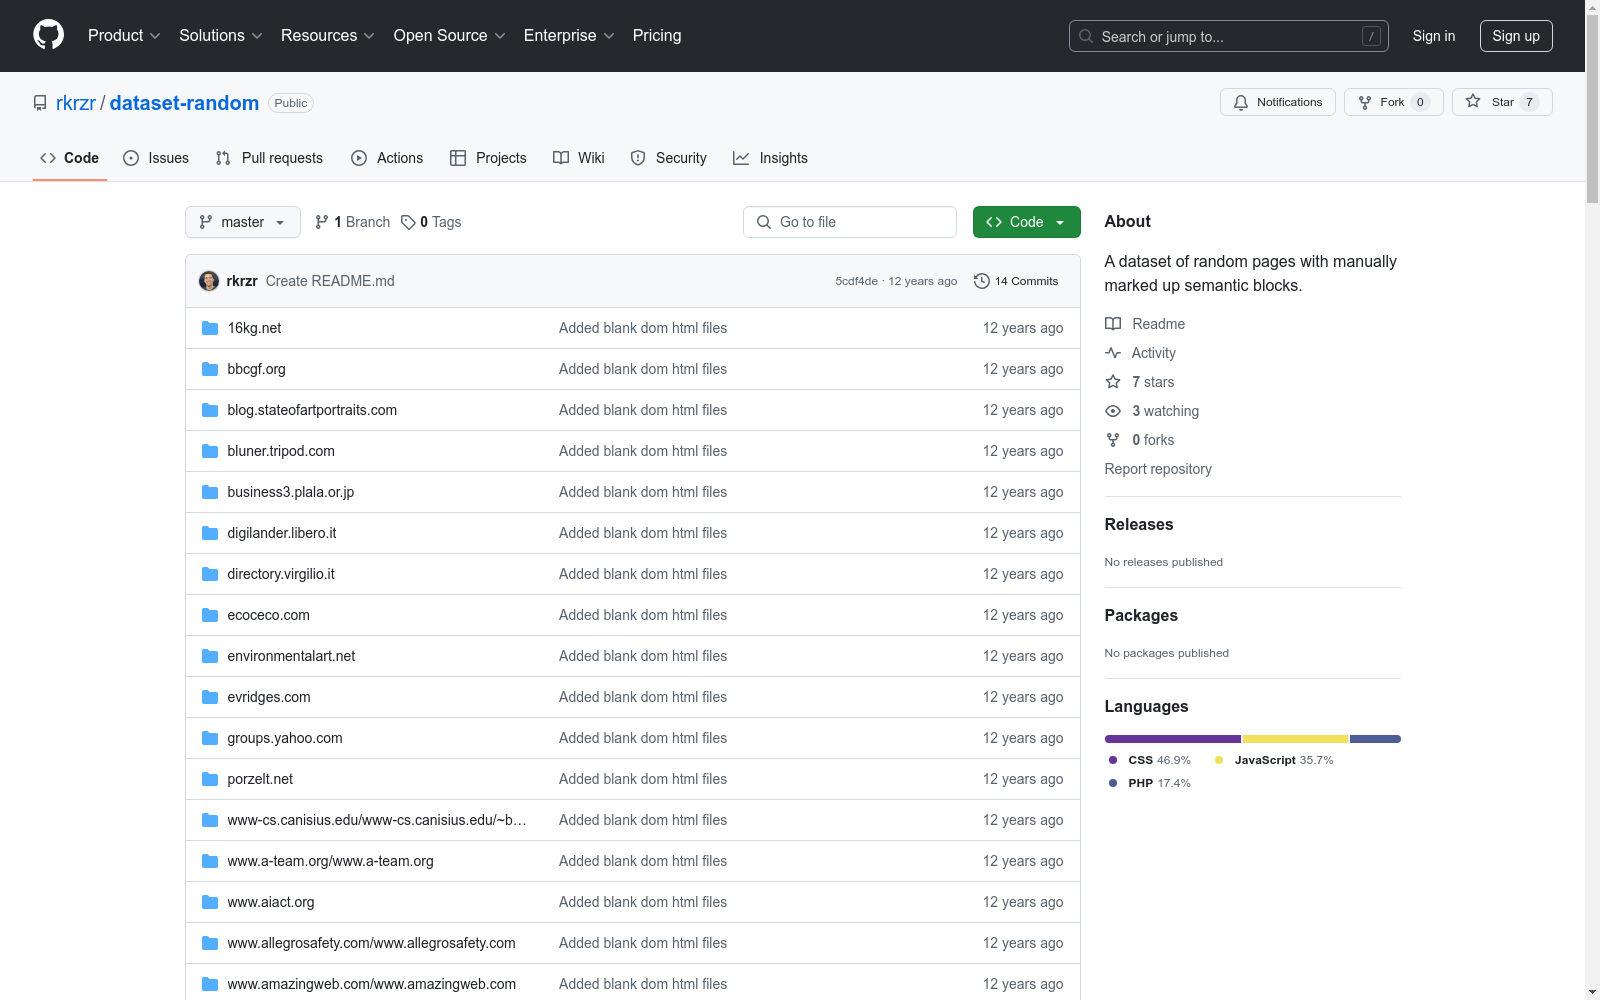Click folder icon for environmentalart.net
This screenshot has height=1000, width=1600.
click(210, 656)
